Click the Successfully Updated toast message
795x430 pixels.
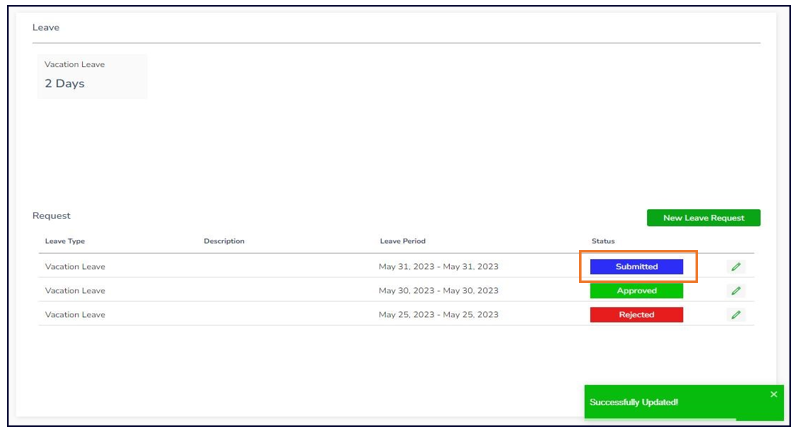point(634,402)
